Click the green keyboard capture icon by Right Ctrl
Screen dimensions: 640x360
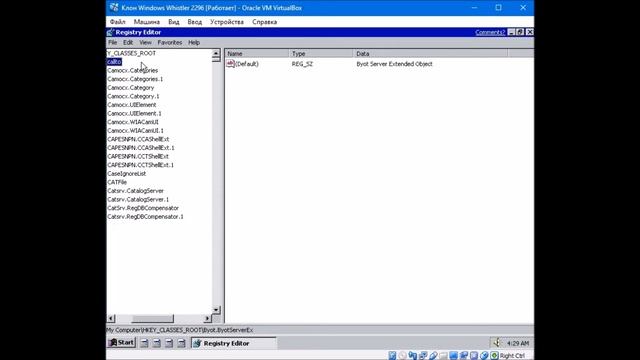point(494,356)
